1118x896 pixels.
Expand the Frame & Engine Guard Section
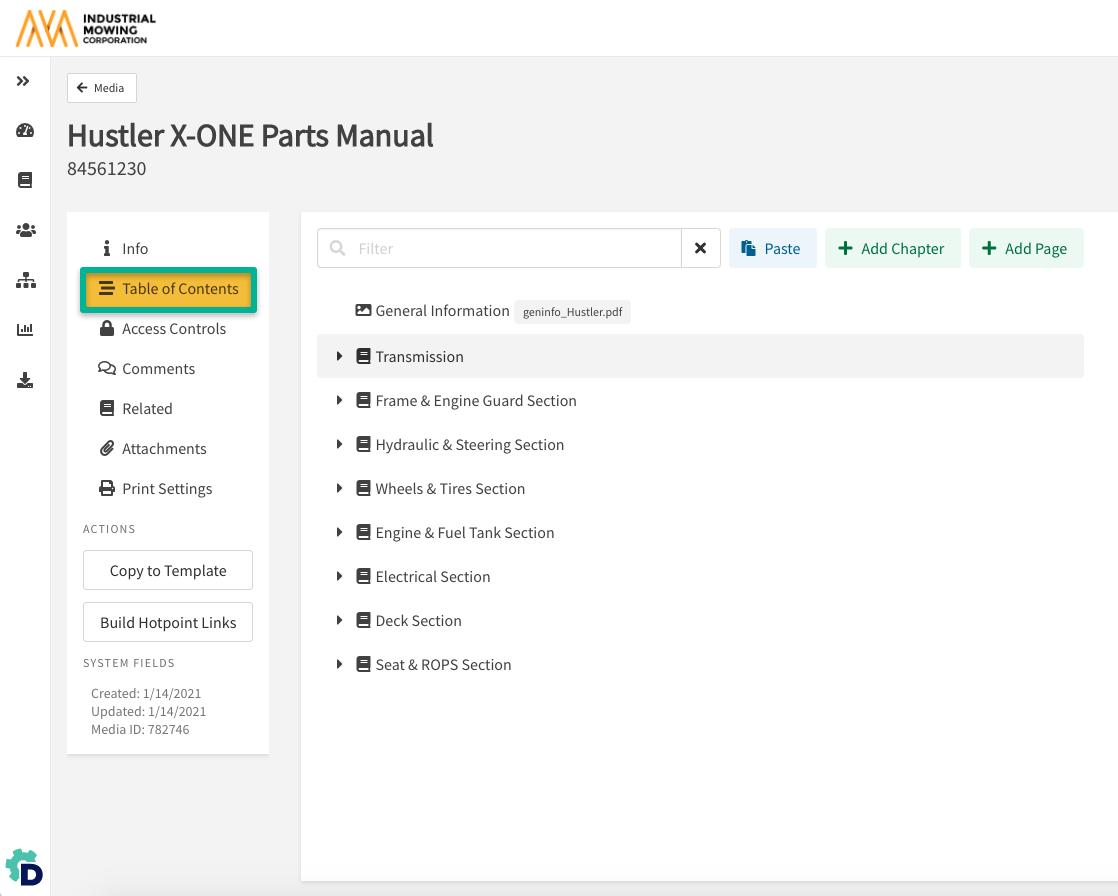[x=340, y=401]
